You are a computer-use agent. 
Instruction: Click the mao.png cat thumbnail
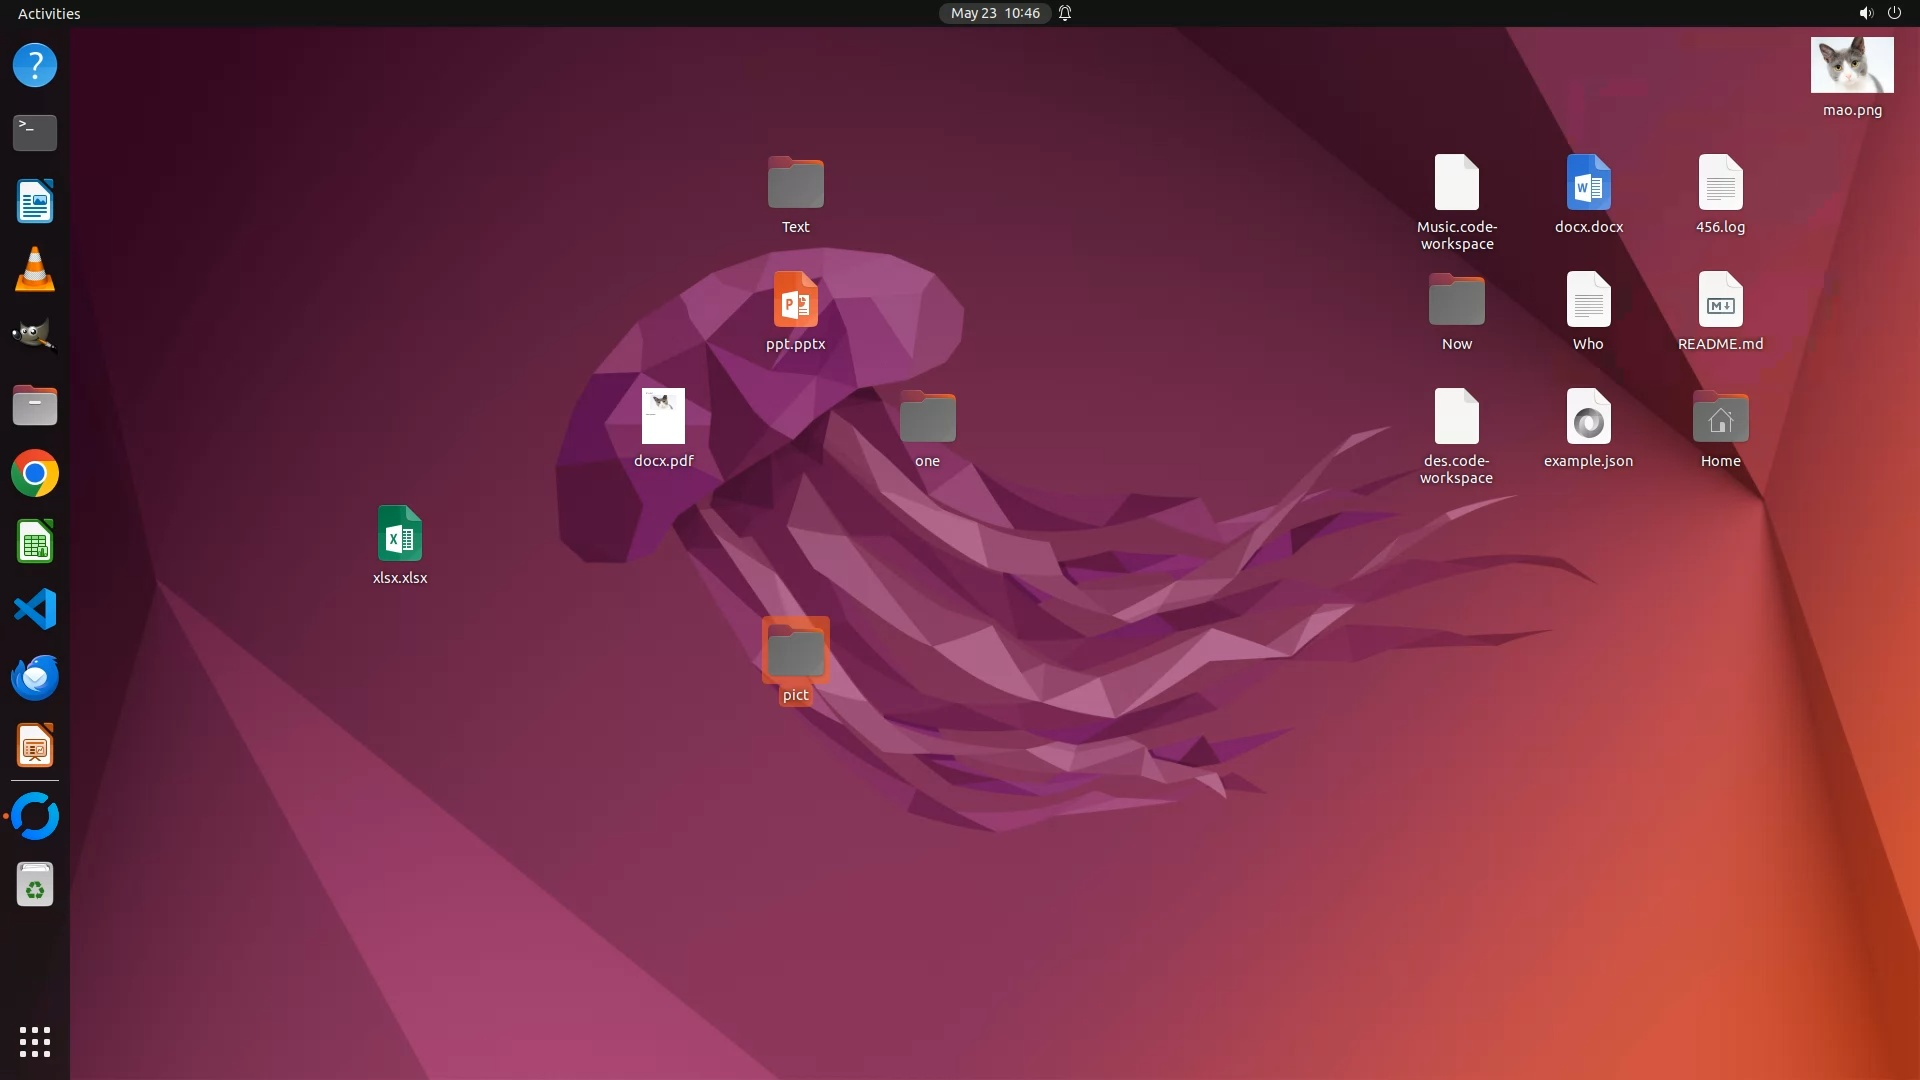pyautogui.click(x=1852, y=66)
